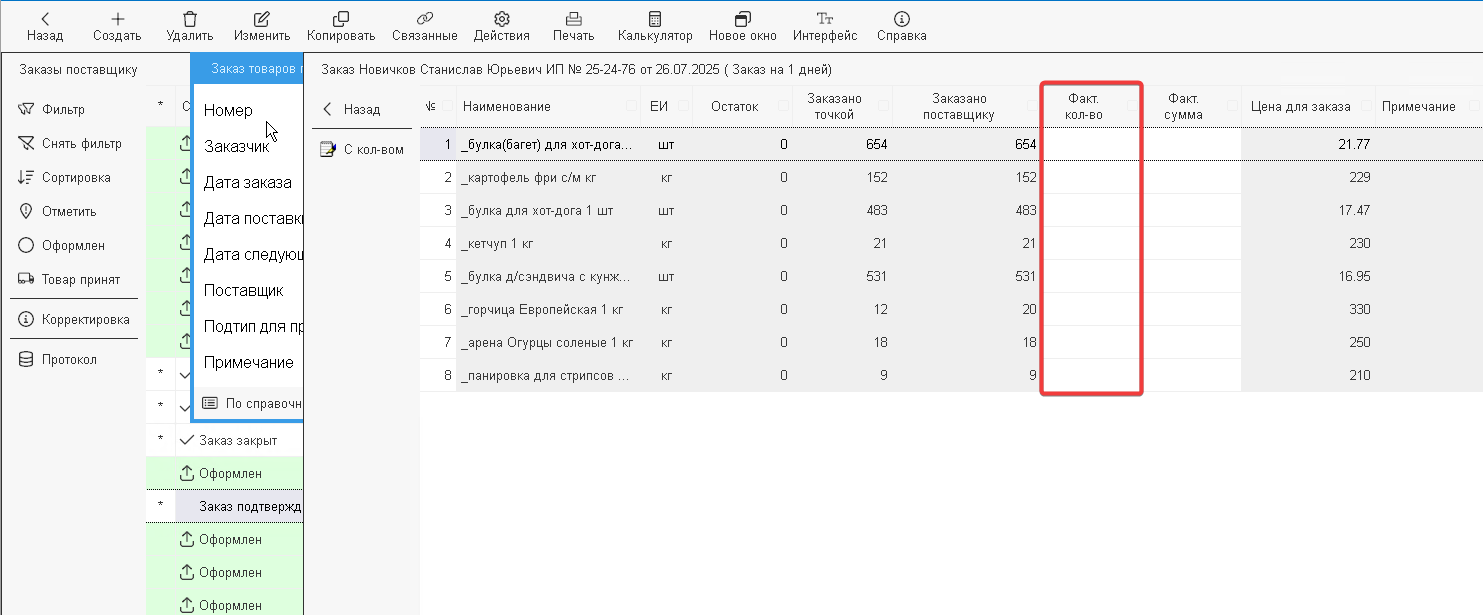Viewport: 1483px width, 615px height.
Task: Toggle checkbox in Наименование column header
Action: pos(631,106)
